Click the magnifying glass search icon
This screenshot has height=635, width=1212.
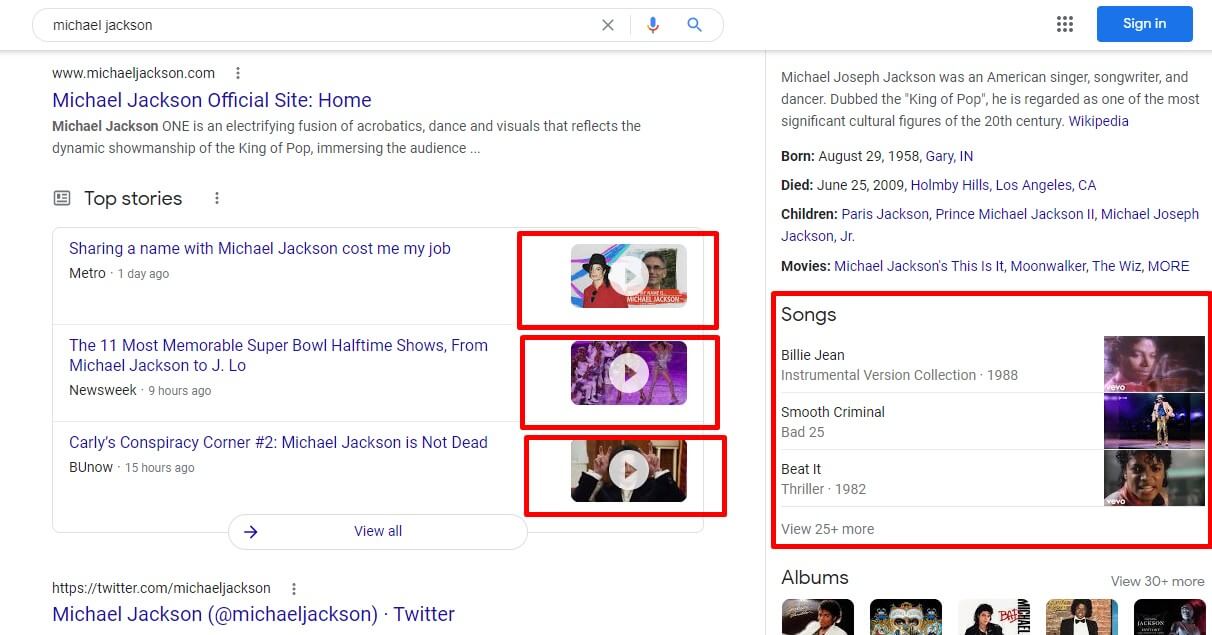pyautogui.click(x=695, y=25)
